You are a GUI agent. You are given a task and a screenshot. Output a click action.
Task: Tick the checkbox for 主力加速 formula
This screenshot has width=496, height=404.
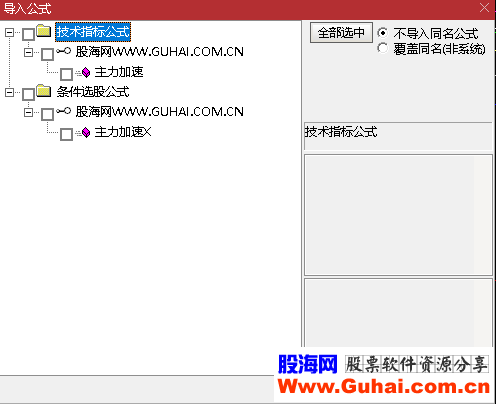66,74
